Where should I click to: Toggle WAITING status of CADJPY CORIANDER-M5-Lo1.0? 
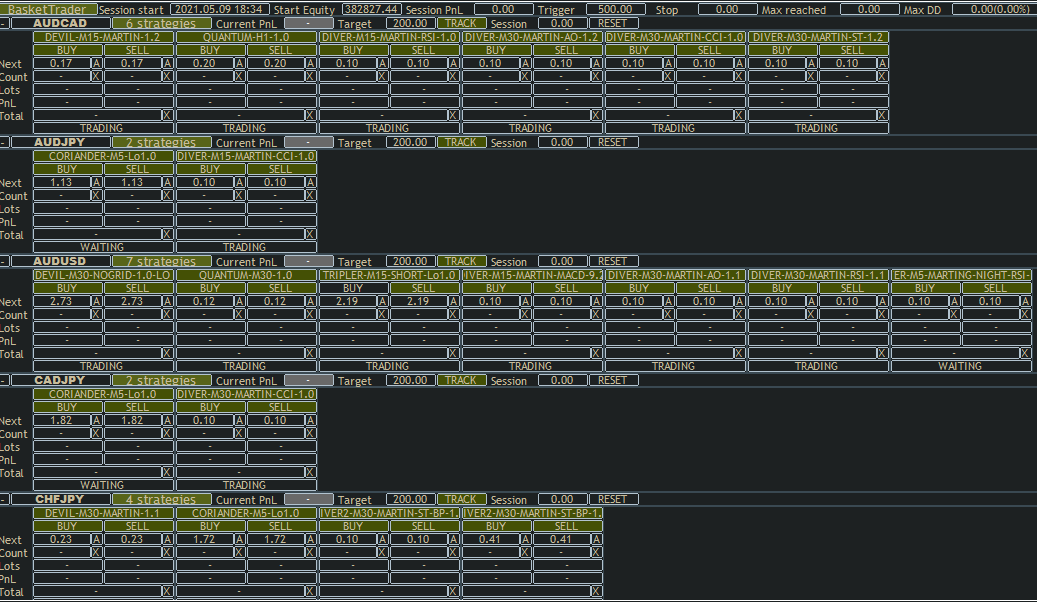coord(103,485)
